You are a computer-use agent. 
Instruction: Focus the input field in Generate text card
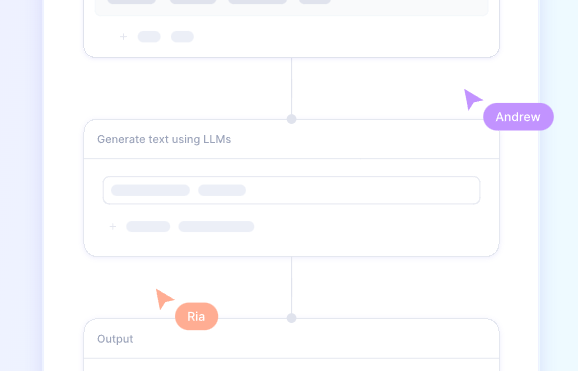point(292,190)
